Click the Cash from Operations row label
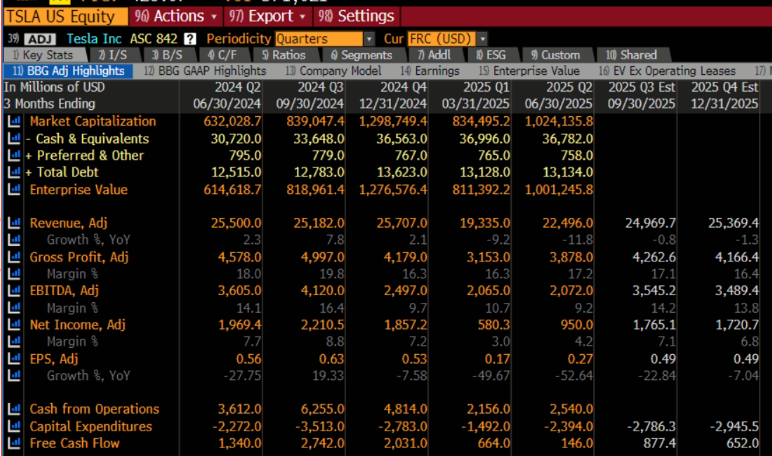Viewport: 772px width, 456px height. (94, 409)
